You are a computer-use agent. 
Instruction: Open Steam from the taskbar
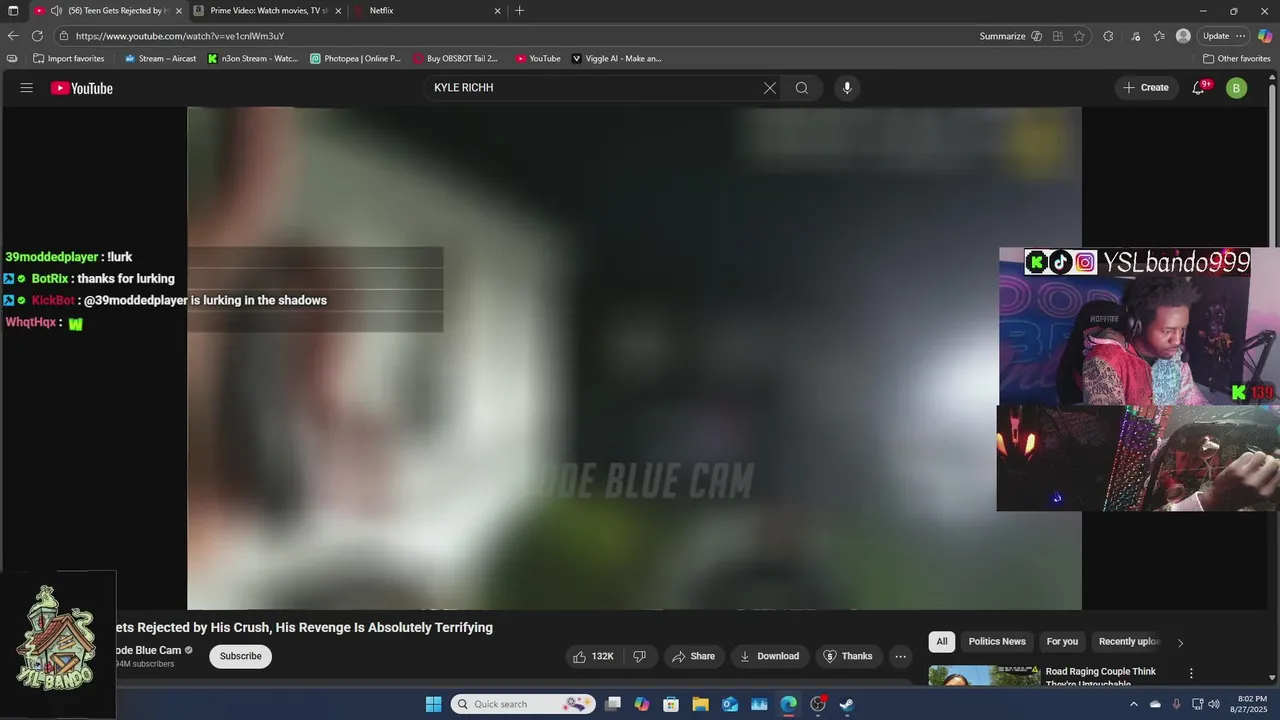[846, 704]
